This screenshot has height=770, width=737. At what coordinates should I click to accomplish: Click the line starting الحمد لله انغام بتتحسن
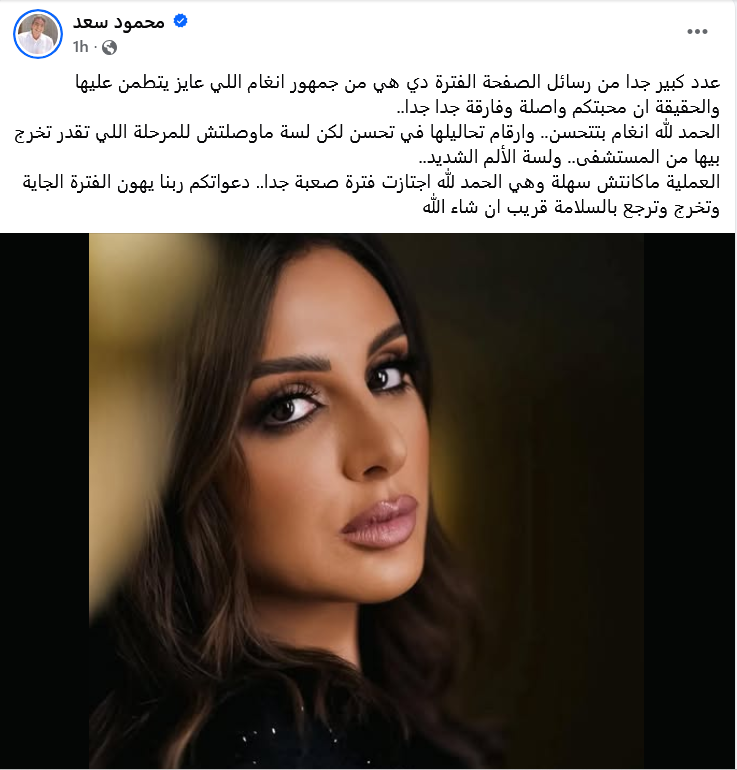pos(367,133)
